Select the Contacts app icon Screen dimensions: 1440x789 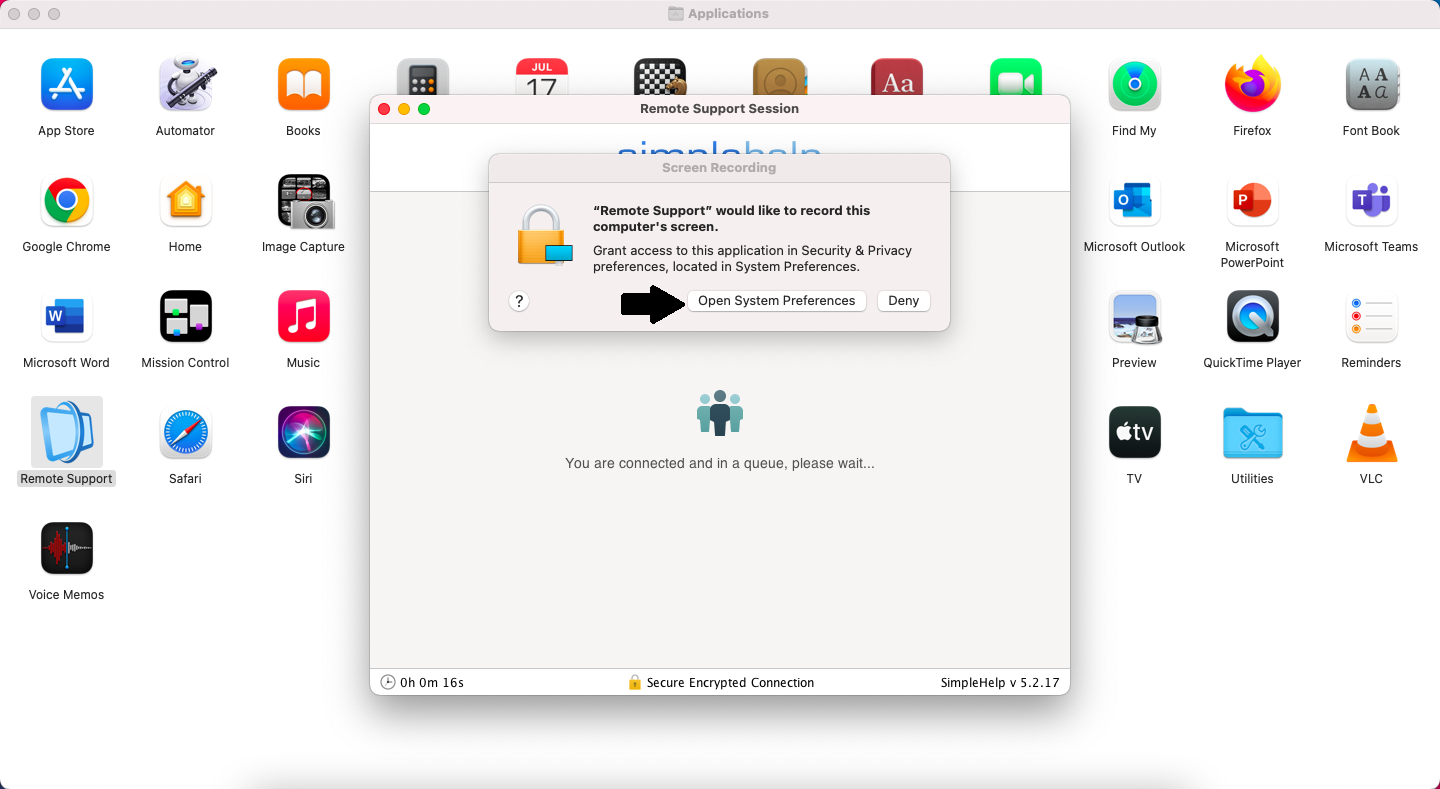click(779, 77)
